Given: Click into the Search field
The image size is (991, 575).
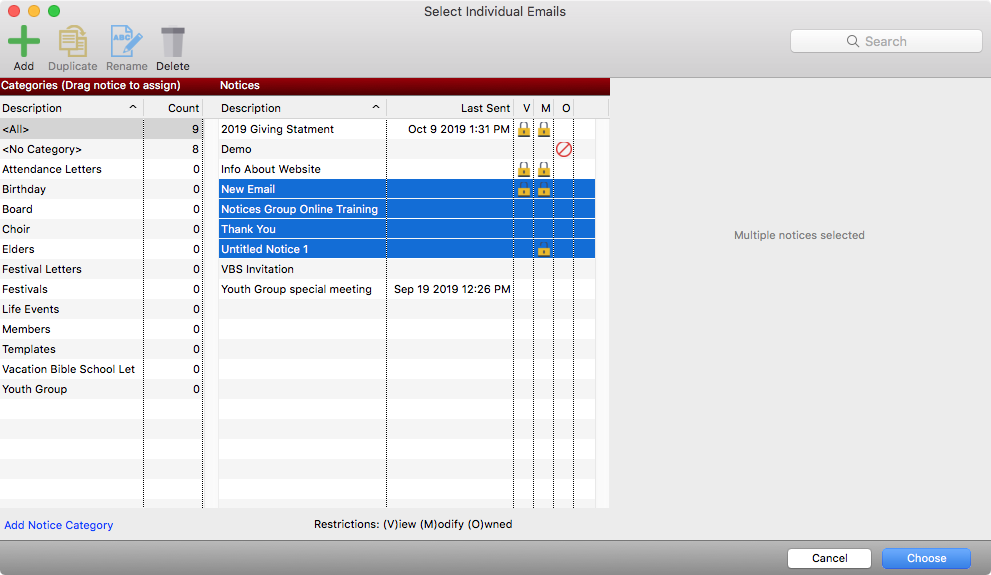Looking at the screenshot, I should (x=886, y=41).
